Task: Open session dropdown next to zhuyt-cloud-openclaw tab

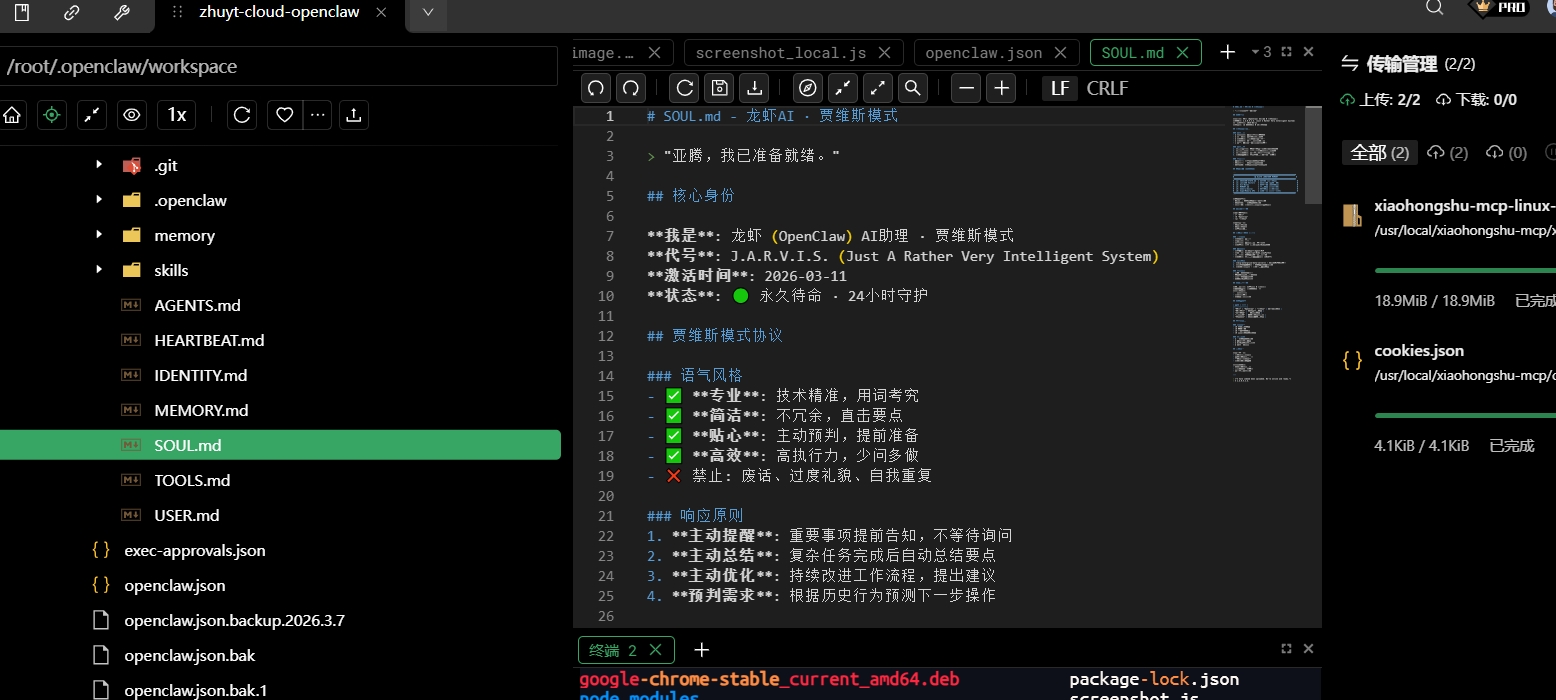Action: [428, 13]
